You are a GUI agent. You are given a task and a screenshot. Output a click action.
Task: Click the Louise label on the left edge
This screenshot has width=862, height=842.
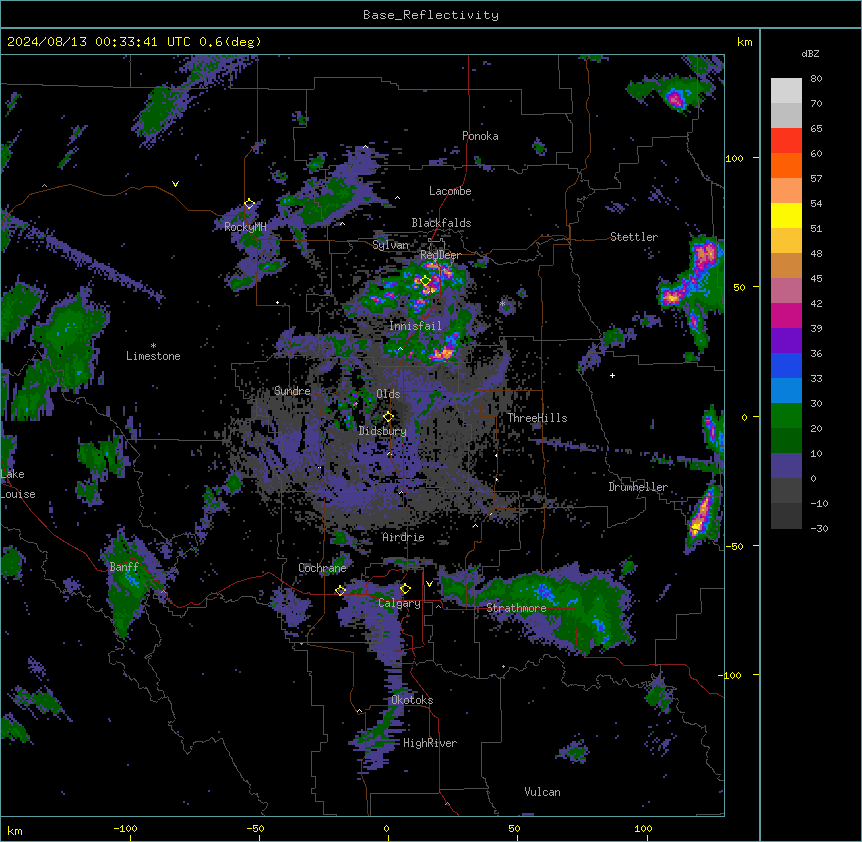tap(18, 494)
